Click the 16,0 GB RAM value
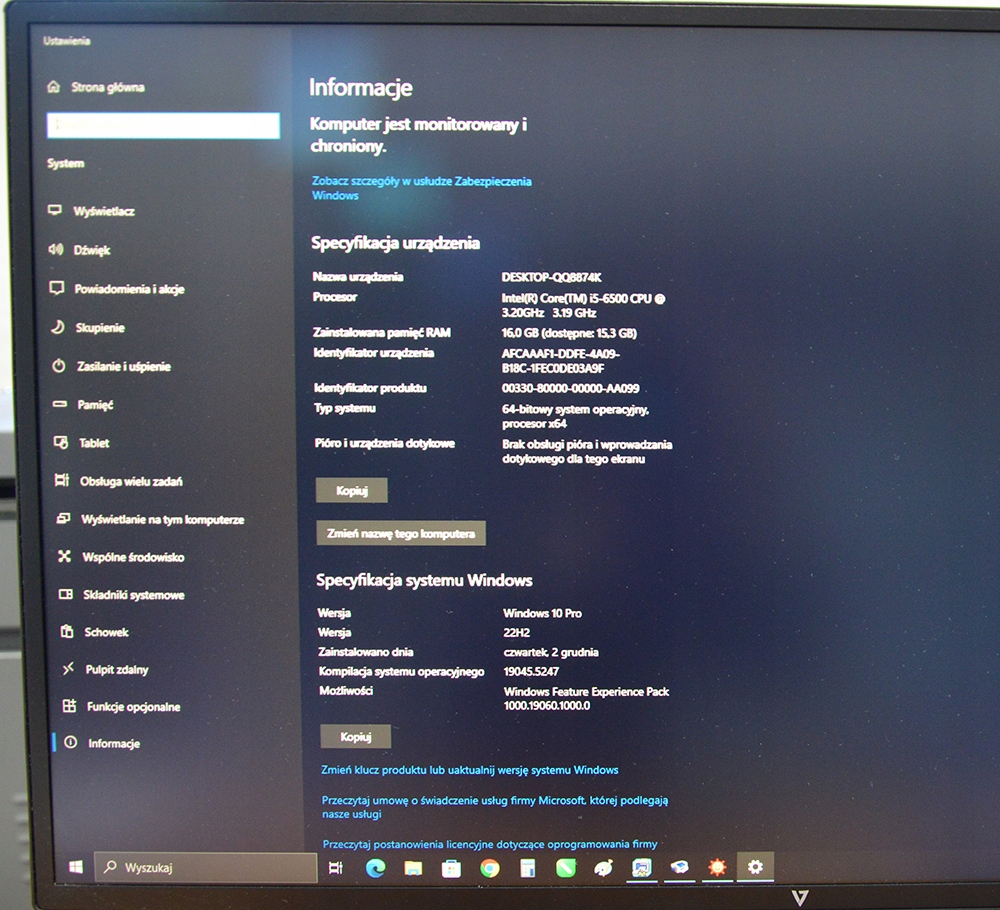Screen dimensions: 1000x910 tap(569, 333)
